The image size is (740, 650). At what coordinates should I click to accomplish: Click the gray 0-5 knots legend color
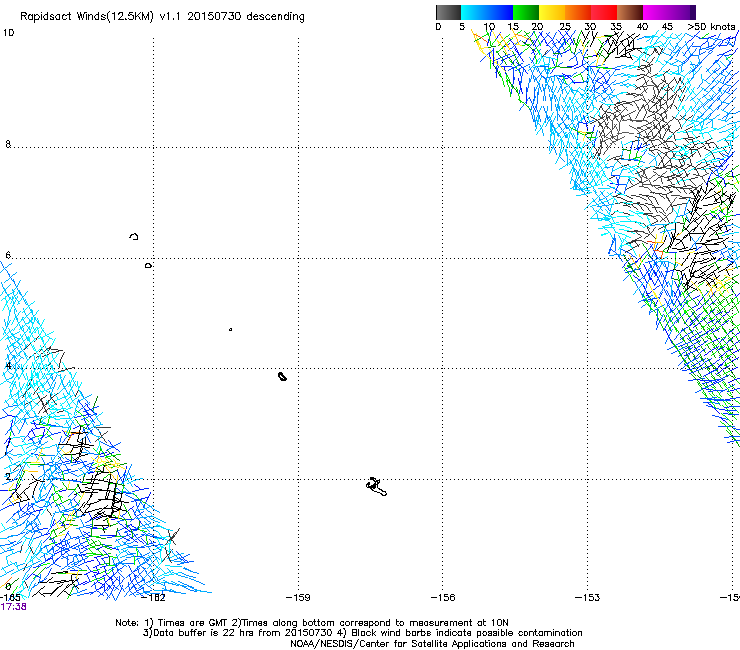(x=448, y=12)
